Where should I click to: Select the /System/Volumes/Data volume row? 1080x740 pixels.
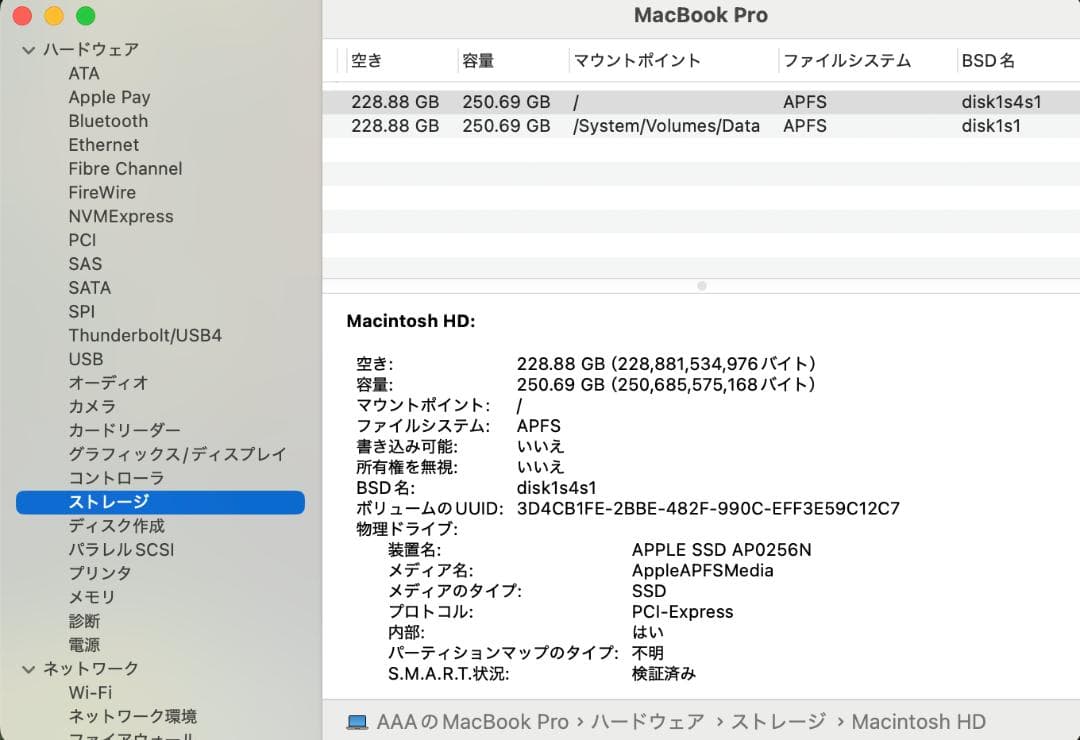(x=700, y=126)
